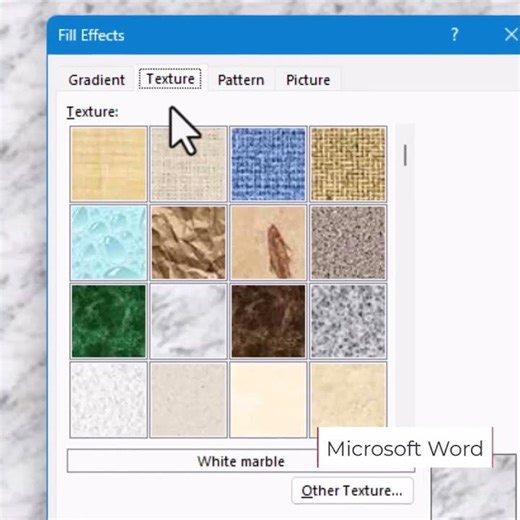Select the cream Parchment texture swatch
520x520 pixels.
[x=268, y=400]
